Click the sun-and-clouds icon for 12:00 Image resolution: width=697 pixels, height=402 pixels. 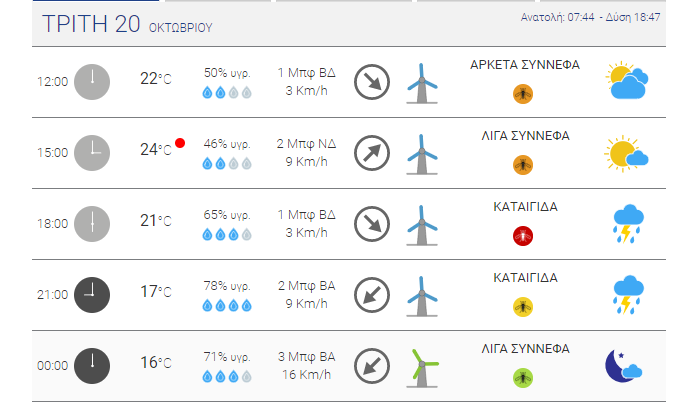point(627,80)
